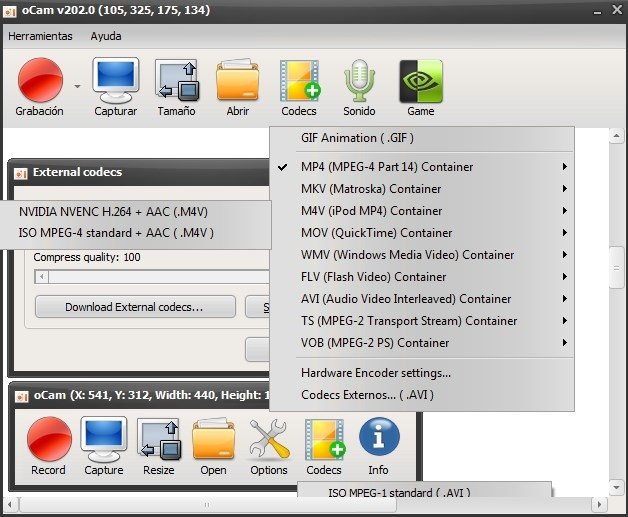The width and height of the screenshot is (628, 517).
Task: Click the oCam title bar app icon
Action: click(x=10, y=11)
